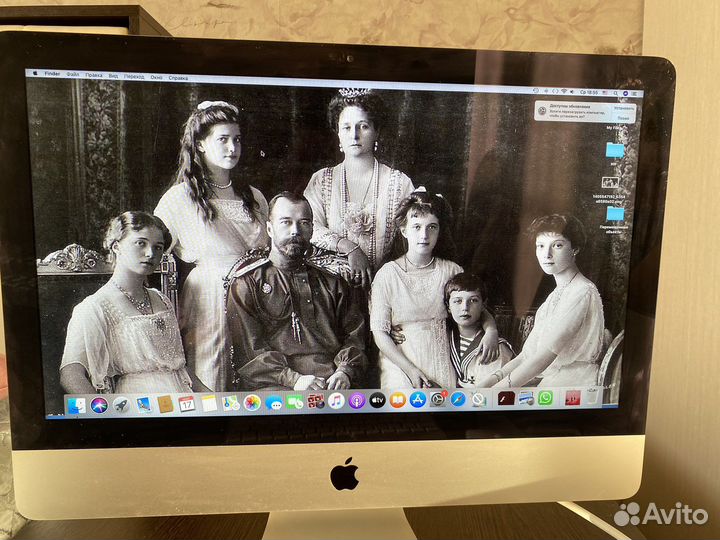Open the Finder menu
This screenshot has width=720, height=540.
click(52, 73)
